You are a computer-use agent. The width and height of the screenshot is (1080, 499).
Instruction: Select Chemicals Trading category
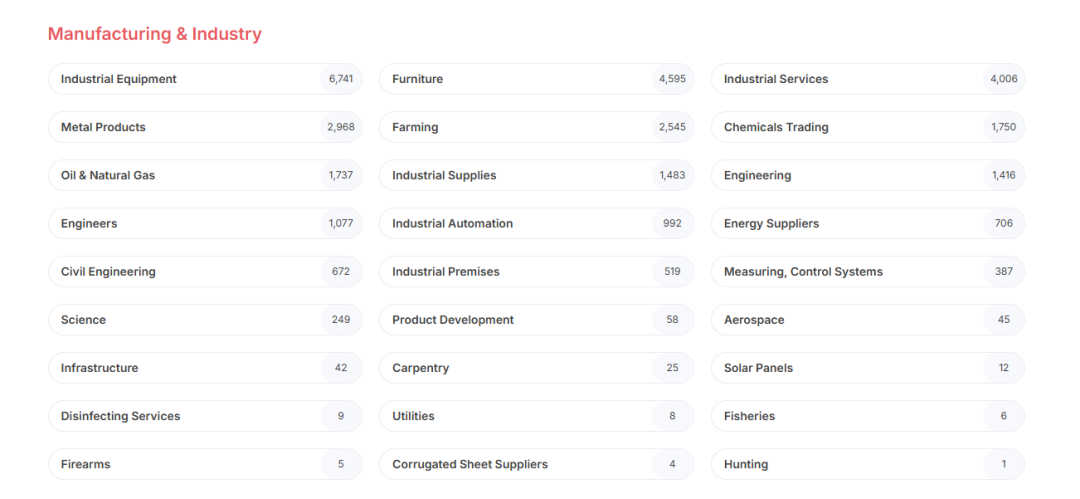868,127
